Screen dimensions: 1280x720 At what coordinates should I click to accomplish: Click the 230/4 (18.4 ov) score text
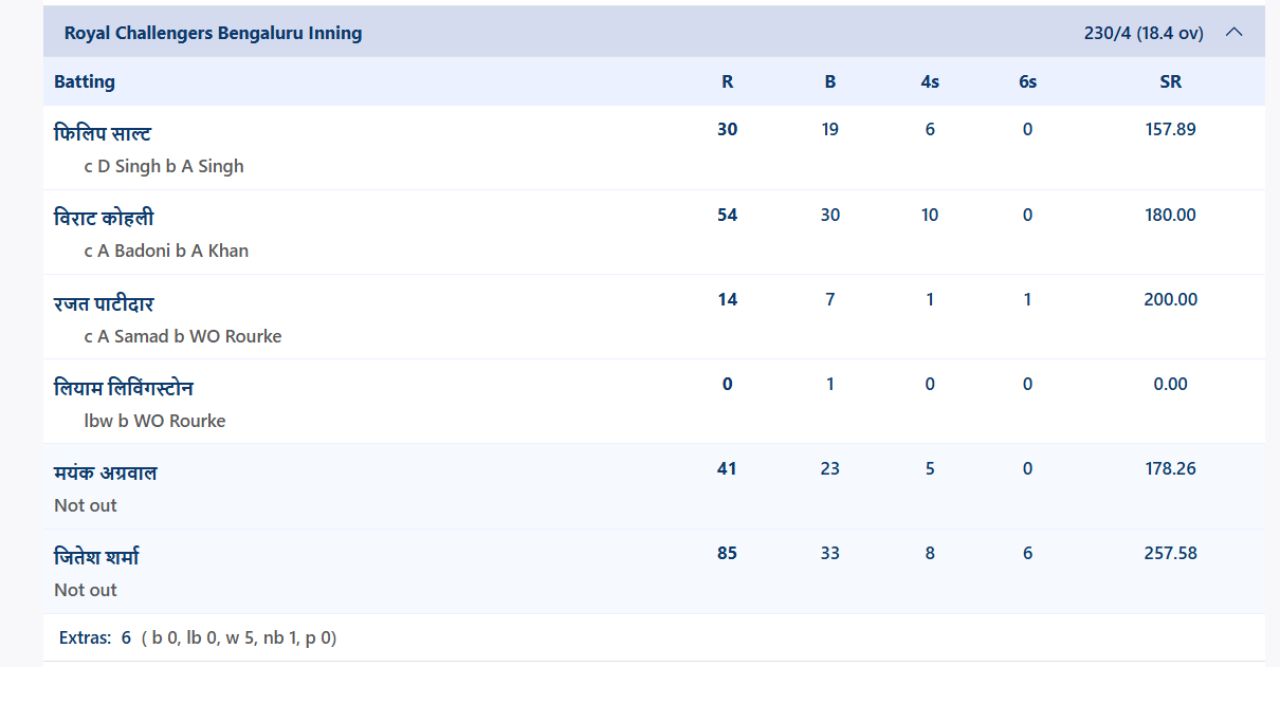(1143, 33)
